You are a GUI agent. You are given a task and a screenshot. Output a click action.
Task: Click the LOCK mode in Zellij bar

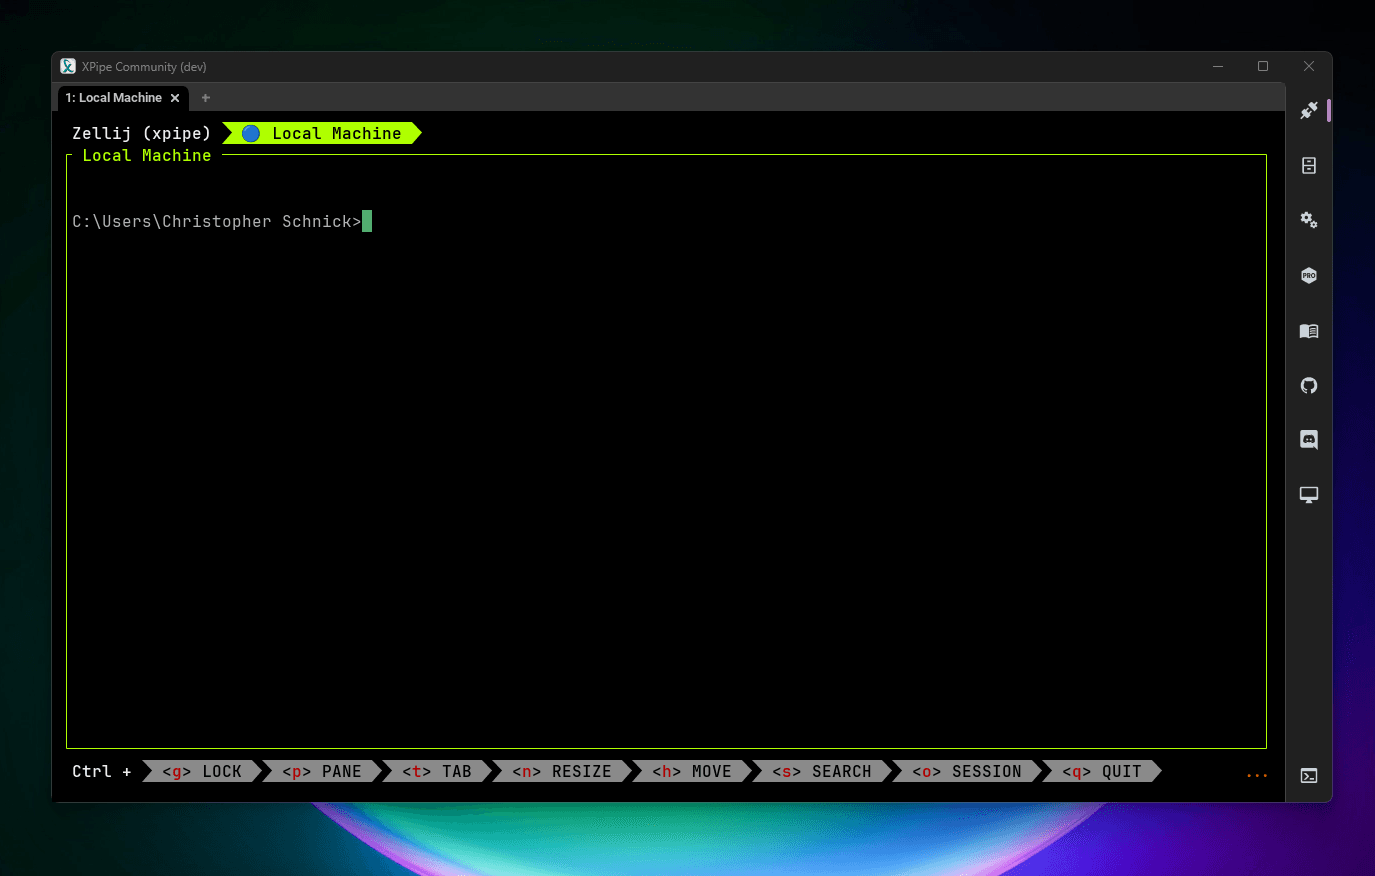point(203,771)
